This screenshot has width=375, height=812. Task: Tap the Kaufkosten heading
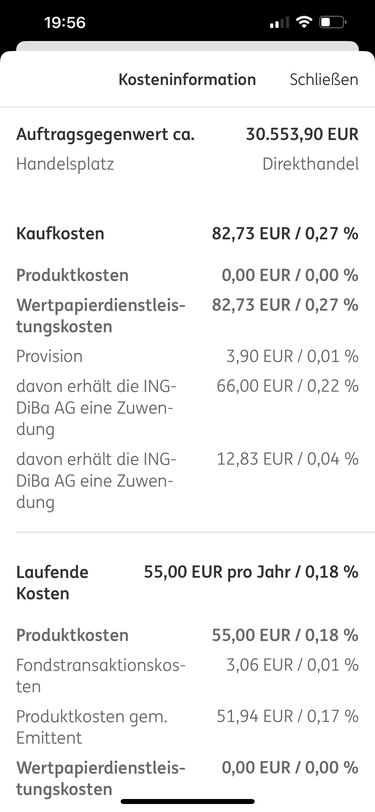[x=60, y=234]
